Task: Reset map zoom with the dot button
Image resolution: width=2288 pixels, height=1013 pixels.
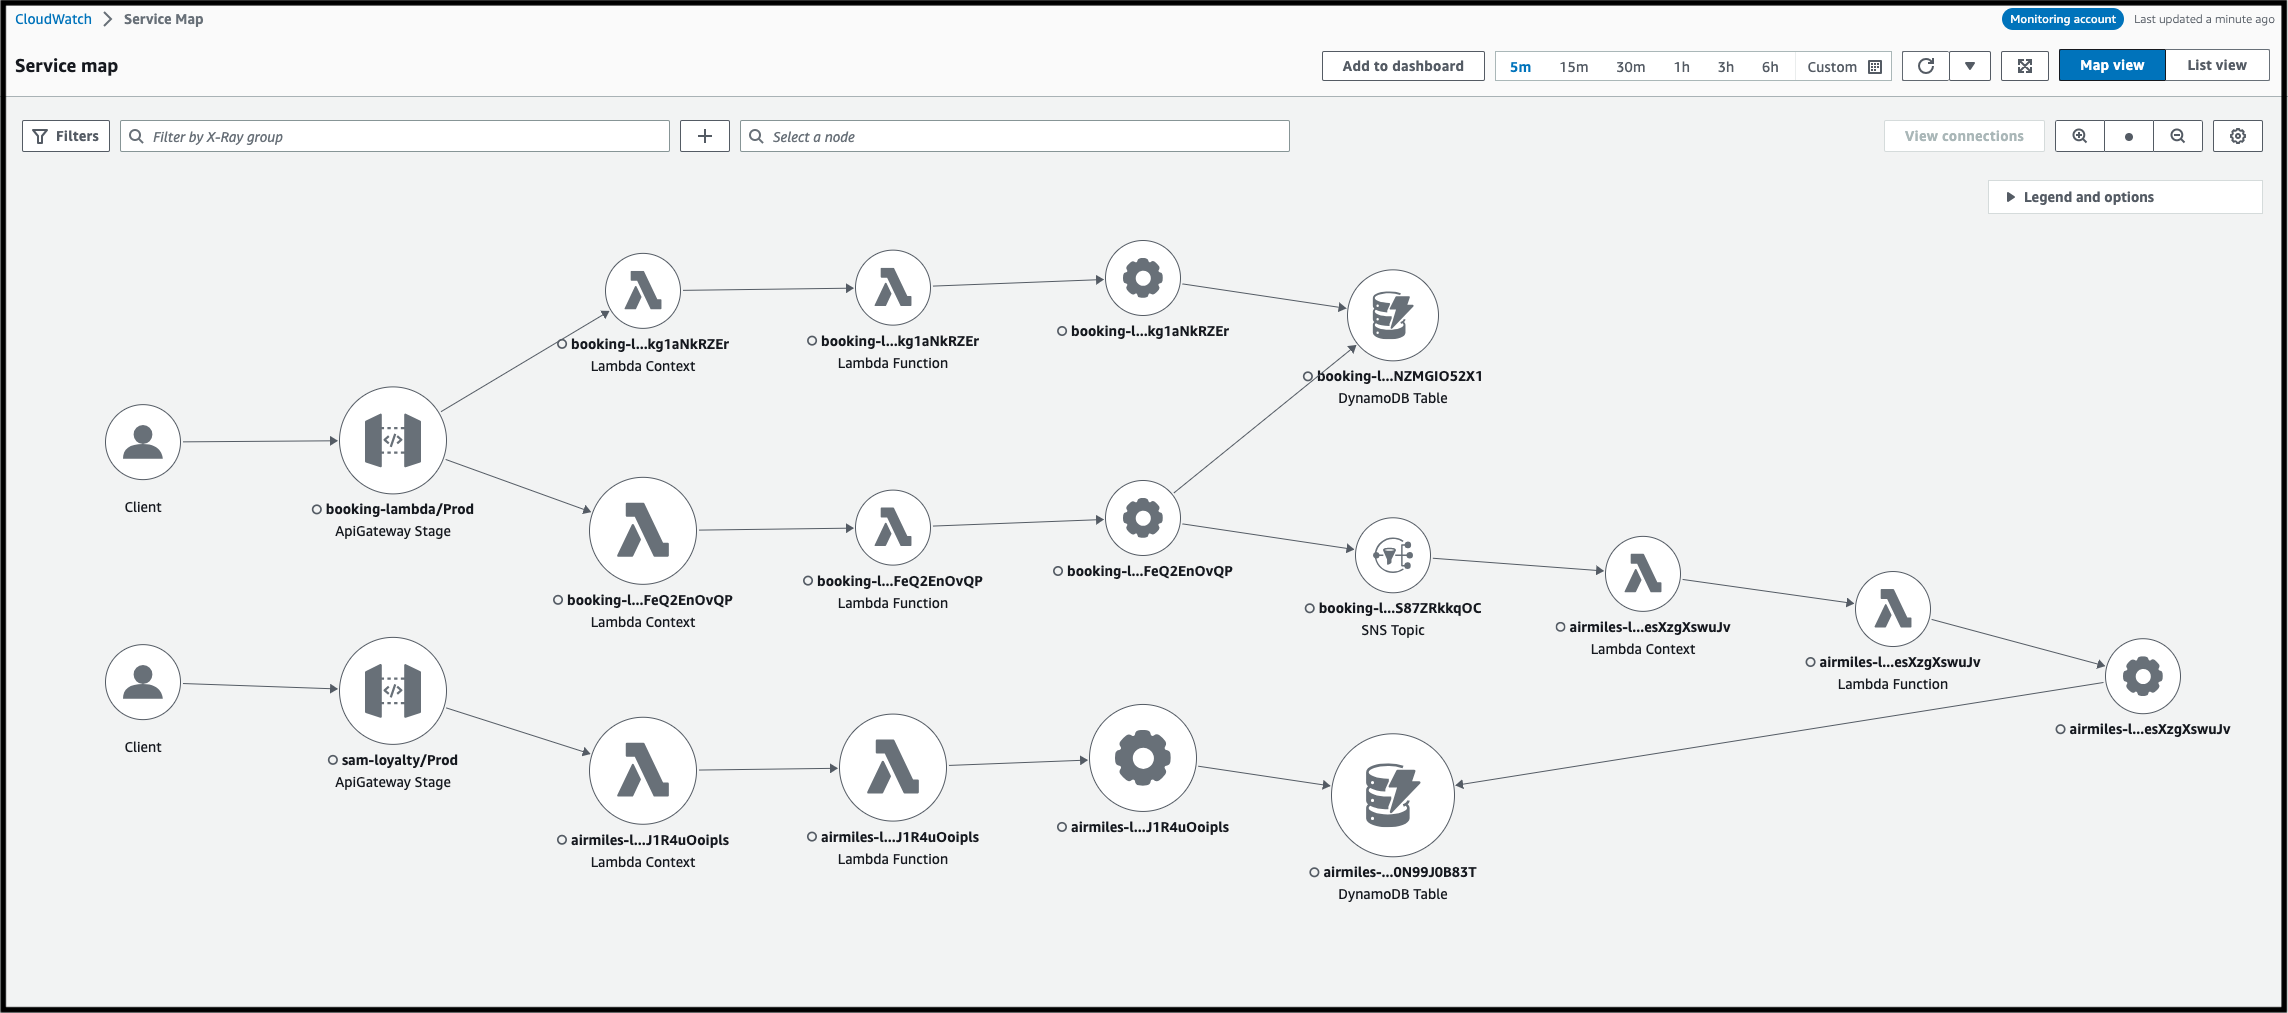Action: [2129, 136]
